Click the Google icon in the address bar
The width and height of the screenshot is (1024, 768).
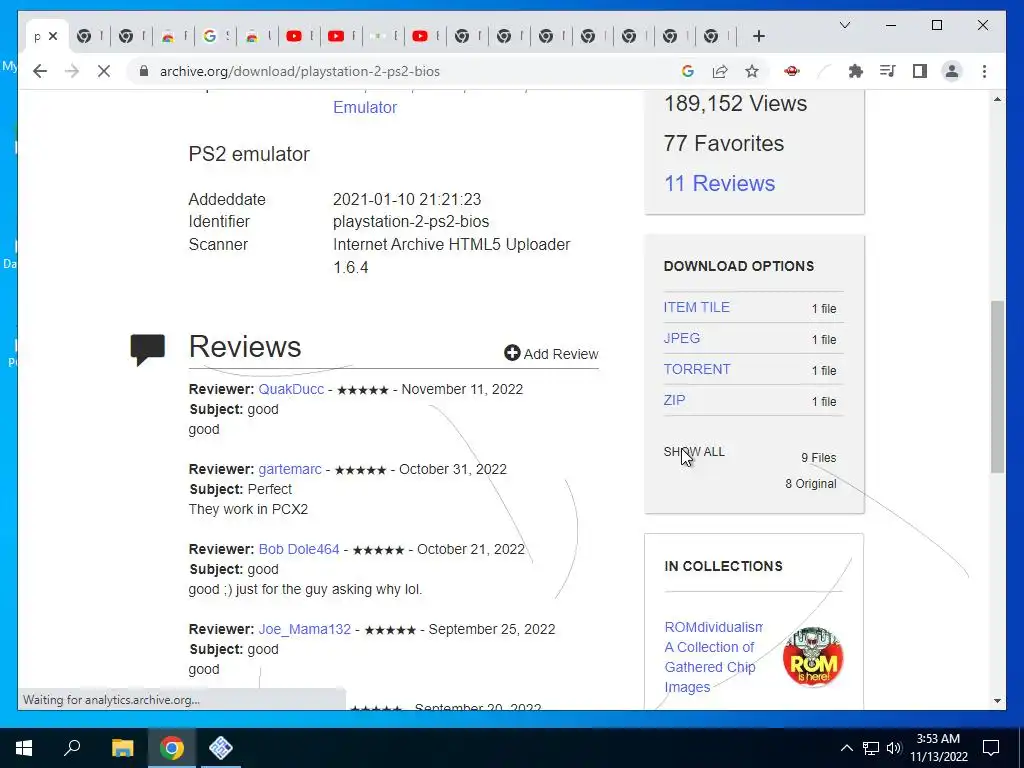point(688,71)
